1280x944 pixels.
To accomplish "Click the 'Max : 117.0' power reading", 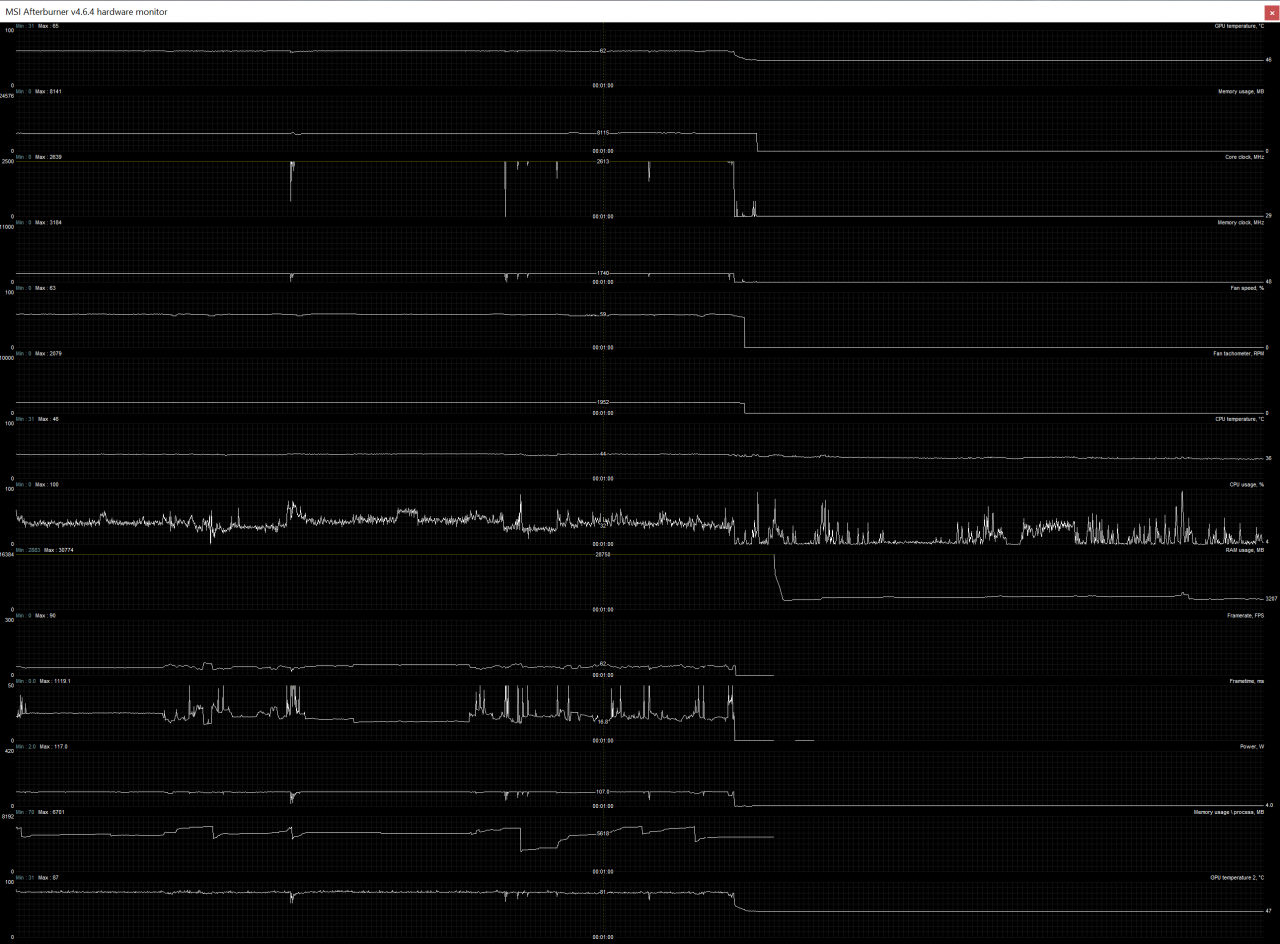I will (x=52, y=746).
